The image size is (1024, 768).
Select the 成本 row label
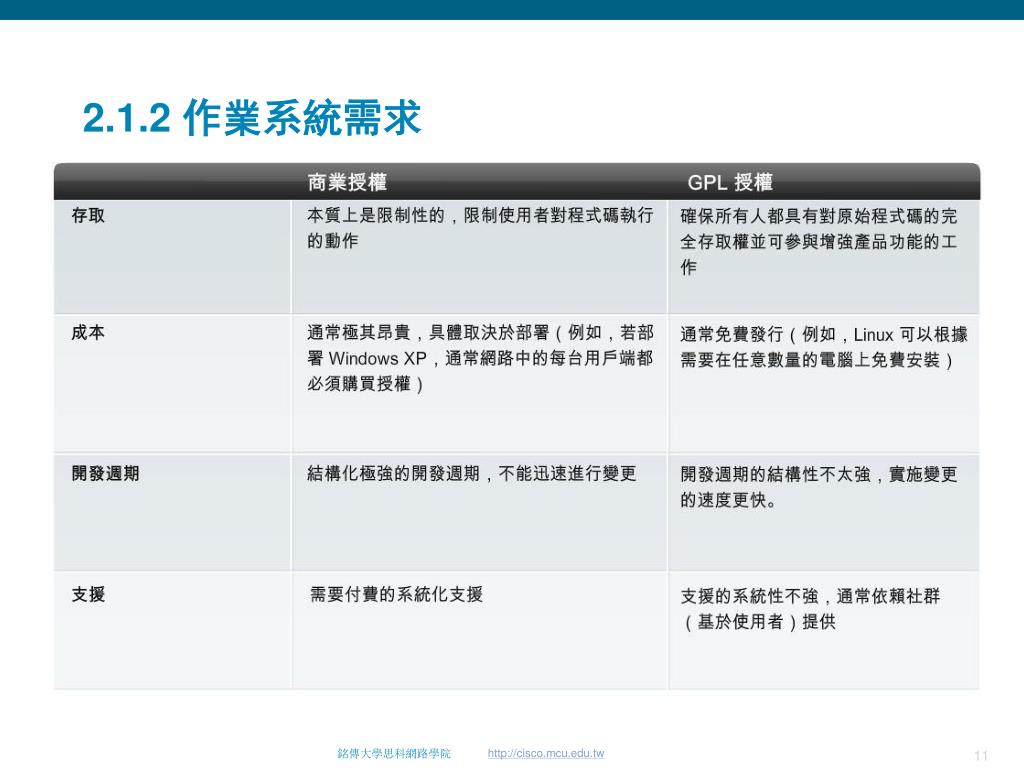pos(88,332)
